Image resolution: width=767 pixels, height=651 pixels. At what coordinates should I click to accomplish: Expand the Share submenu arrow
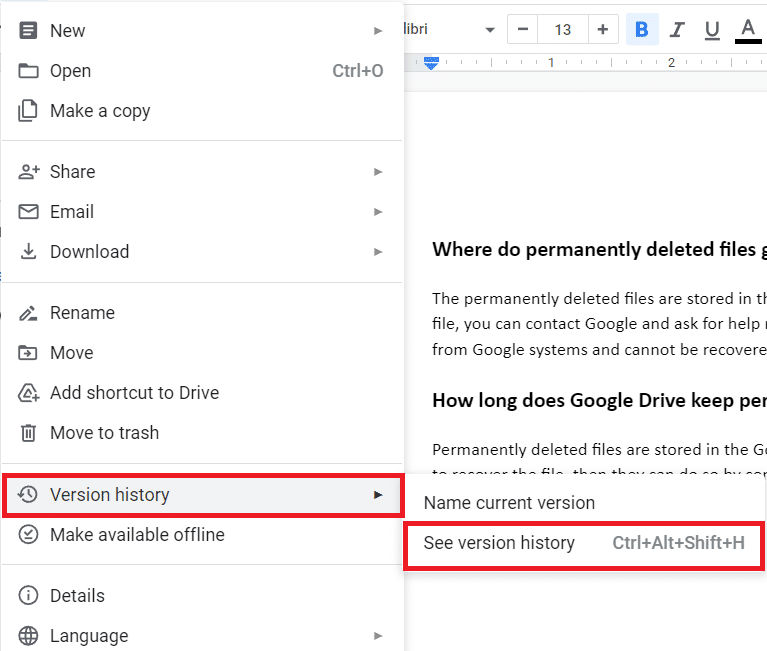point(378,172)
